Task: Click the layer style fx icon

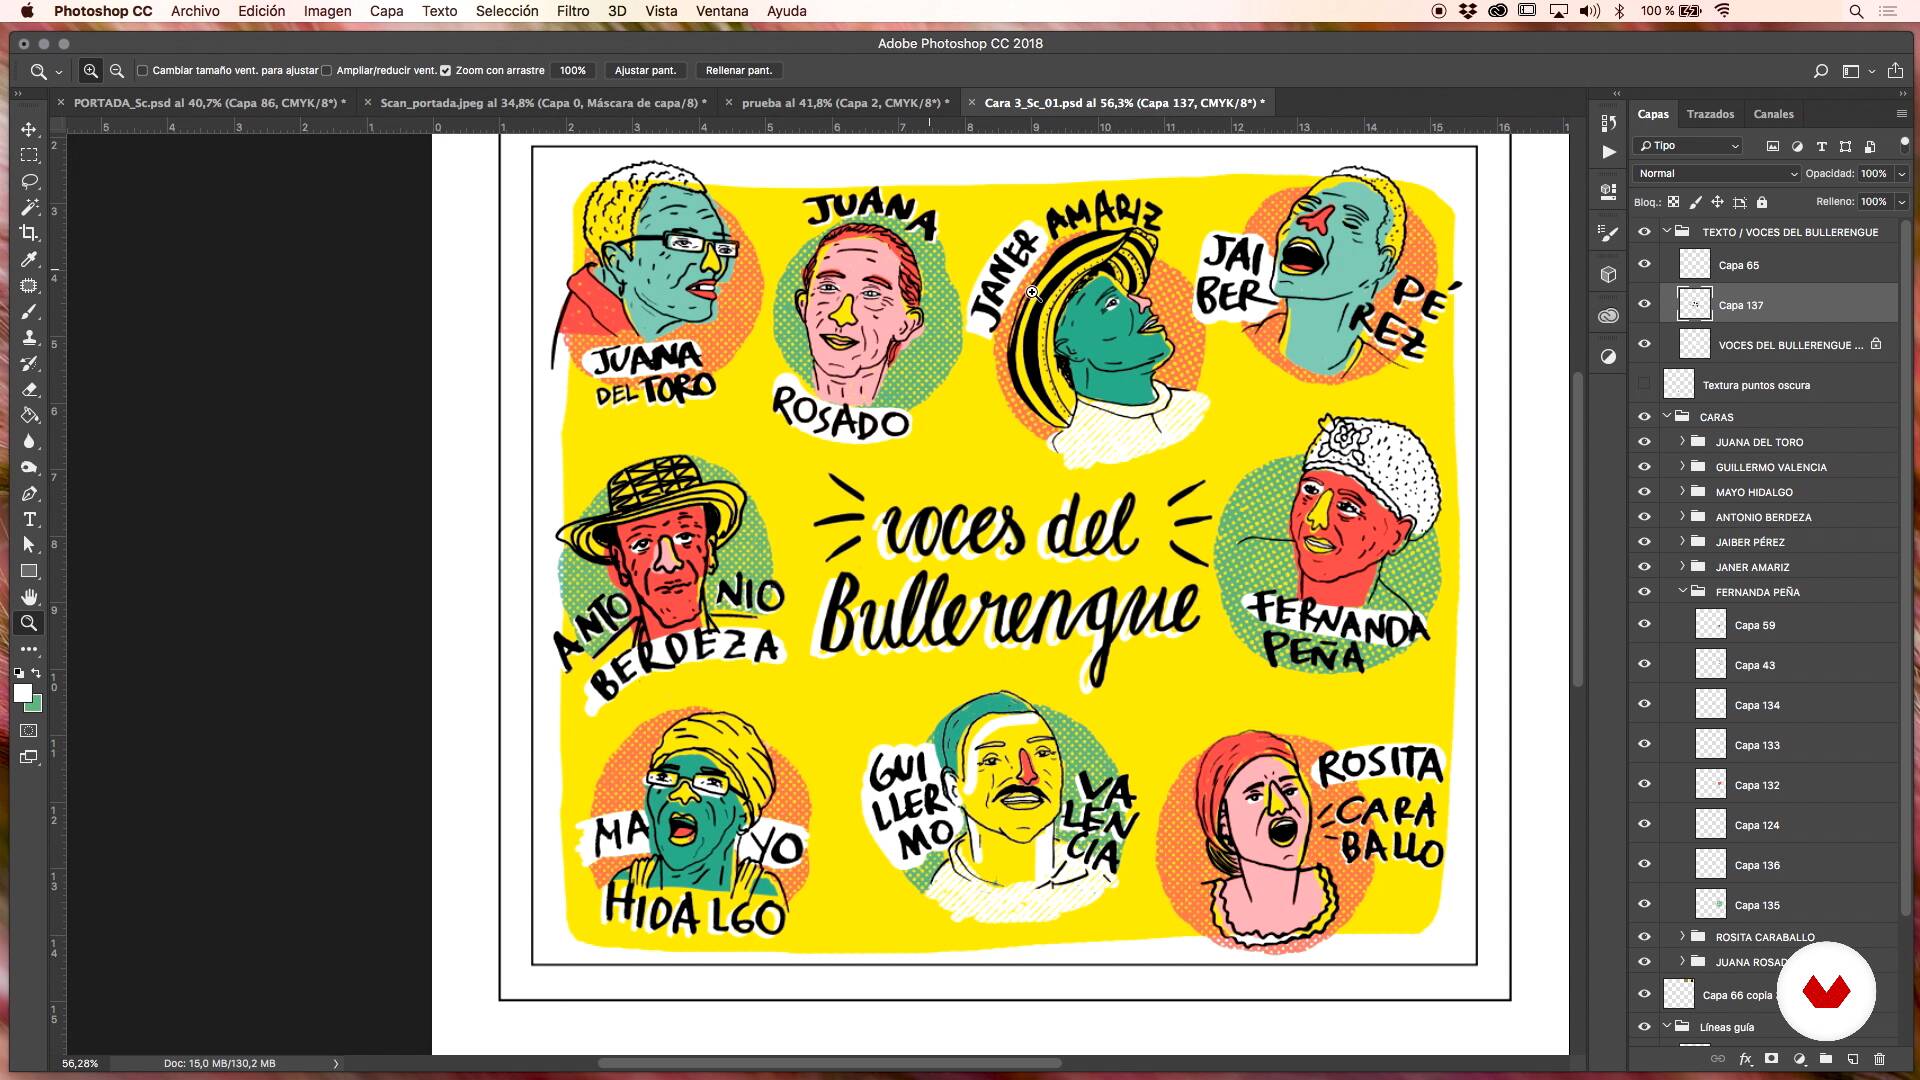Action: [1745, 1059]
